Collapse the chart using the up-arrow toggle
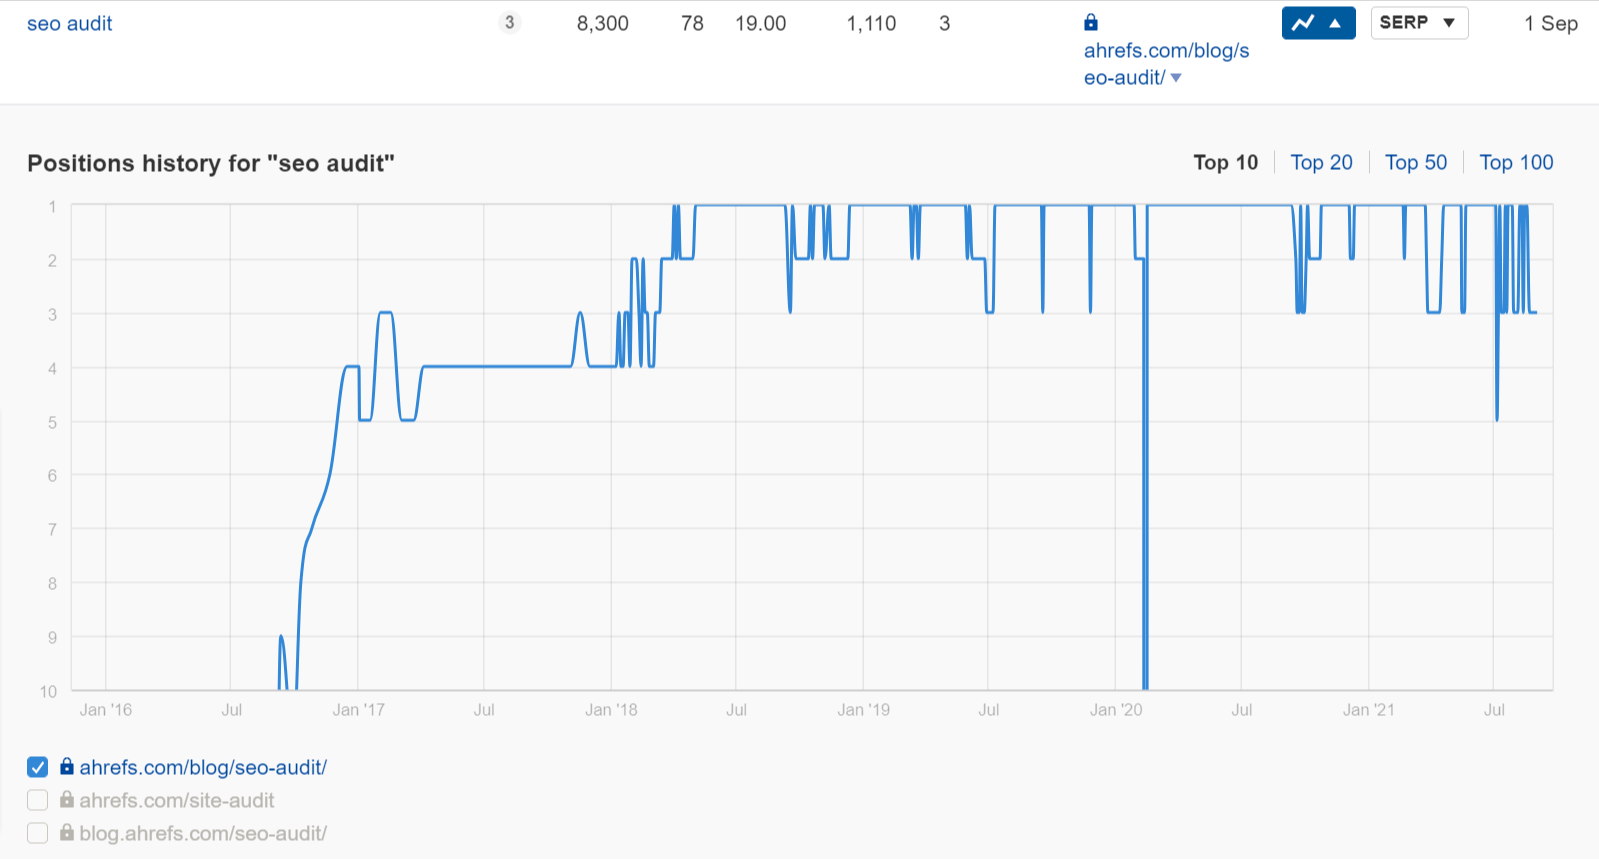The width and height of the screenshot is (1599, 859). click(1335, 23)
